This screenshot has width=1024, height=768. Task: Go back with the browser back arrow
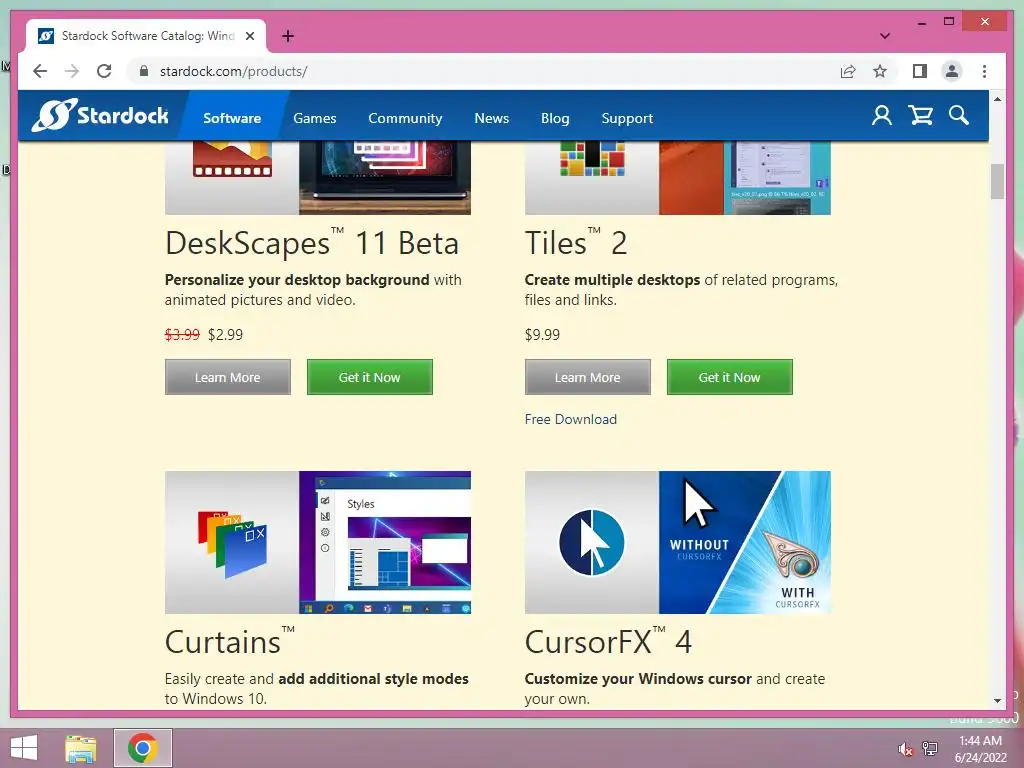point(40,71)
